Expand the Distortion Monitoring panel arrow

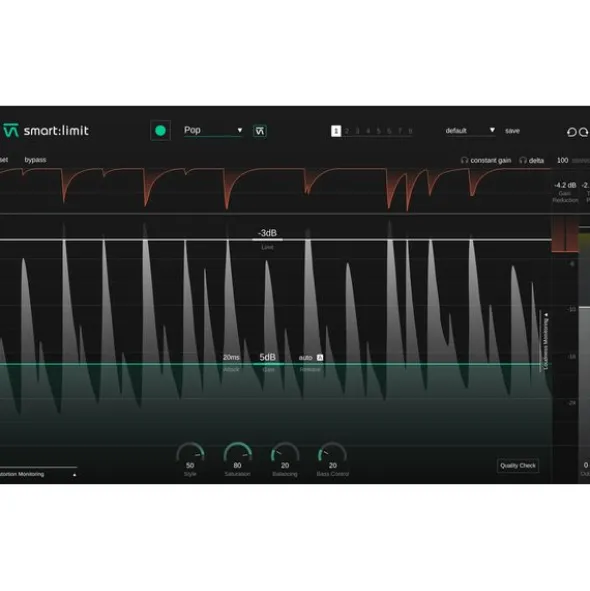coord(74,475)
